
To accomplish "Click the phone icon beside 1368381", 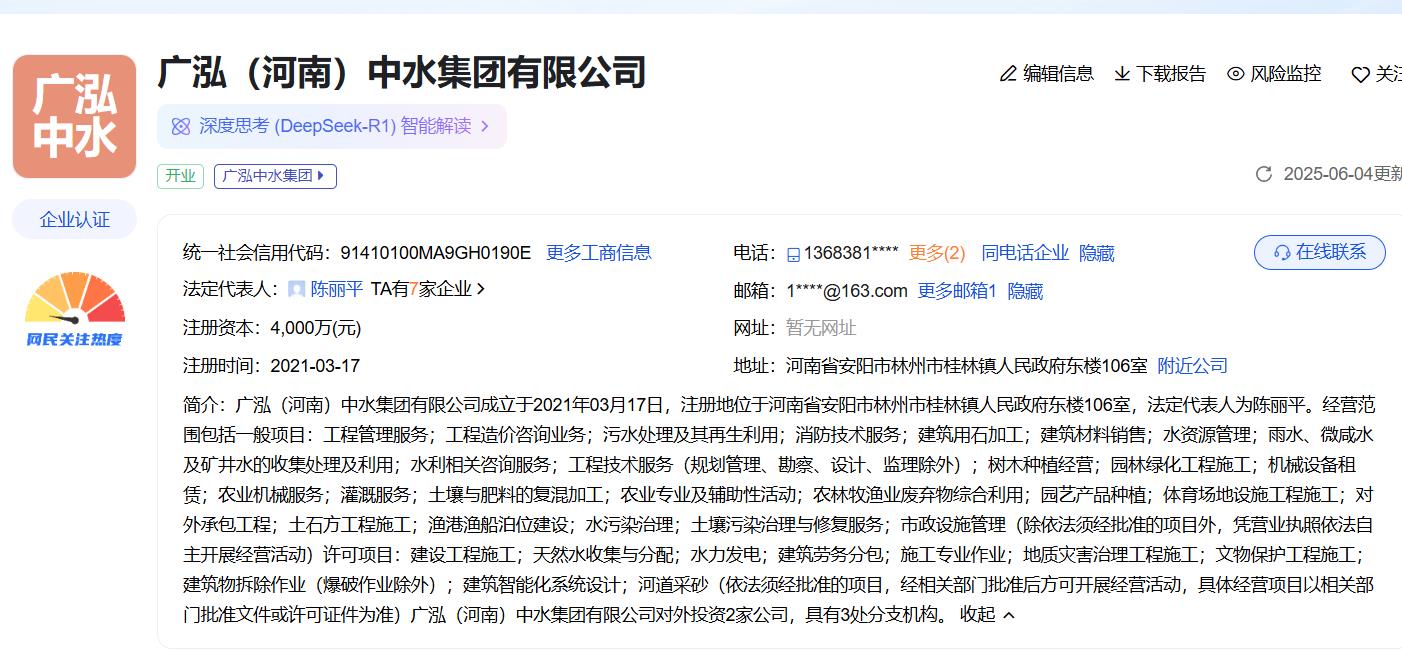I will 794,254.
